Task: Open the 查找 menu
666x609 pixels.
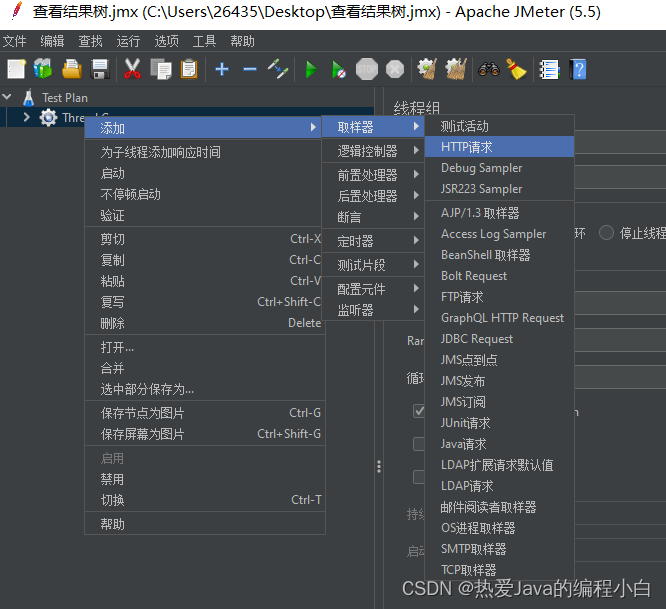Action: 90,41
